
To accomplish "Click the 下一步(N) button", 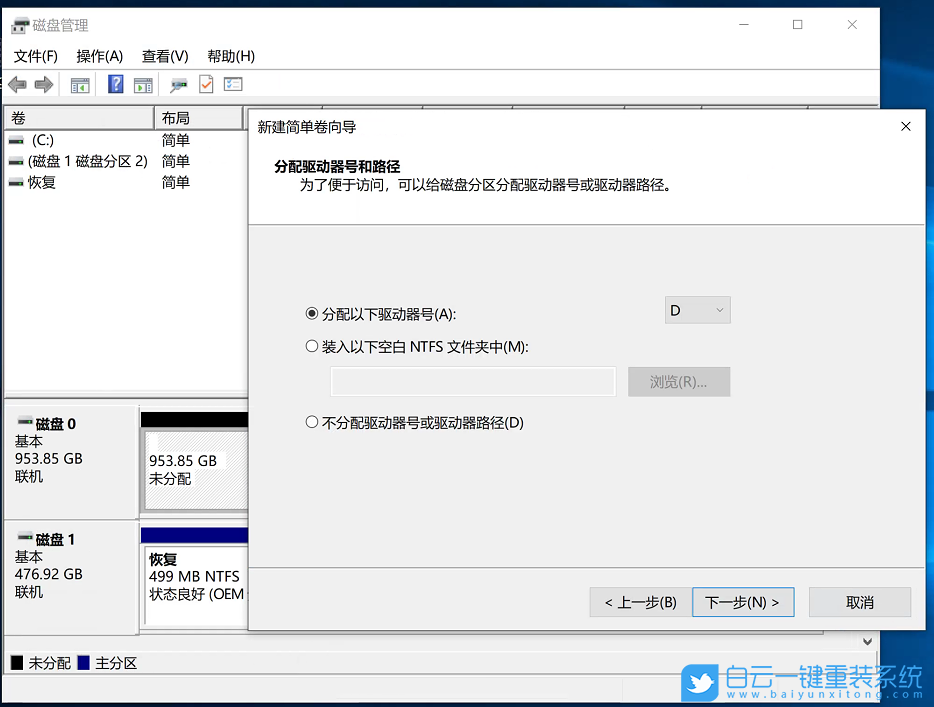I will click(x=743, y=602).
